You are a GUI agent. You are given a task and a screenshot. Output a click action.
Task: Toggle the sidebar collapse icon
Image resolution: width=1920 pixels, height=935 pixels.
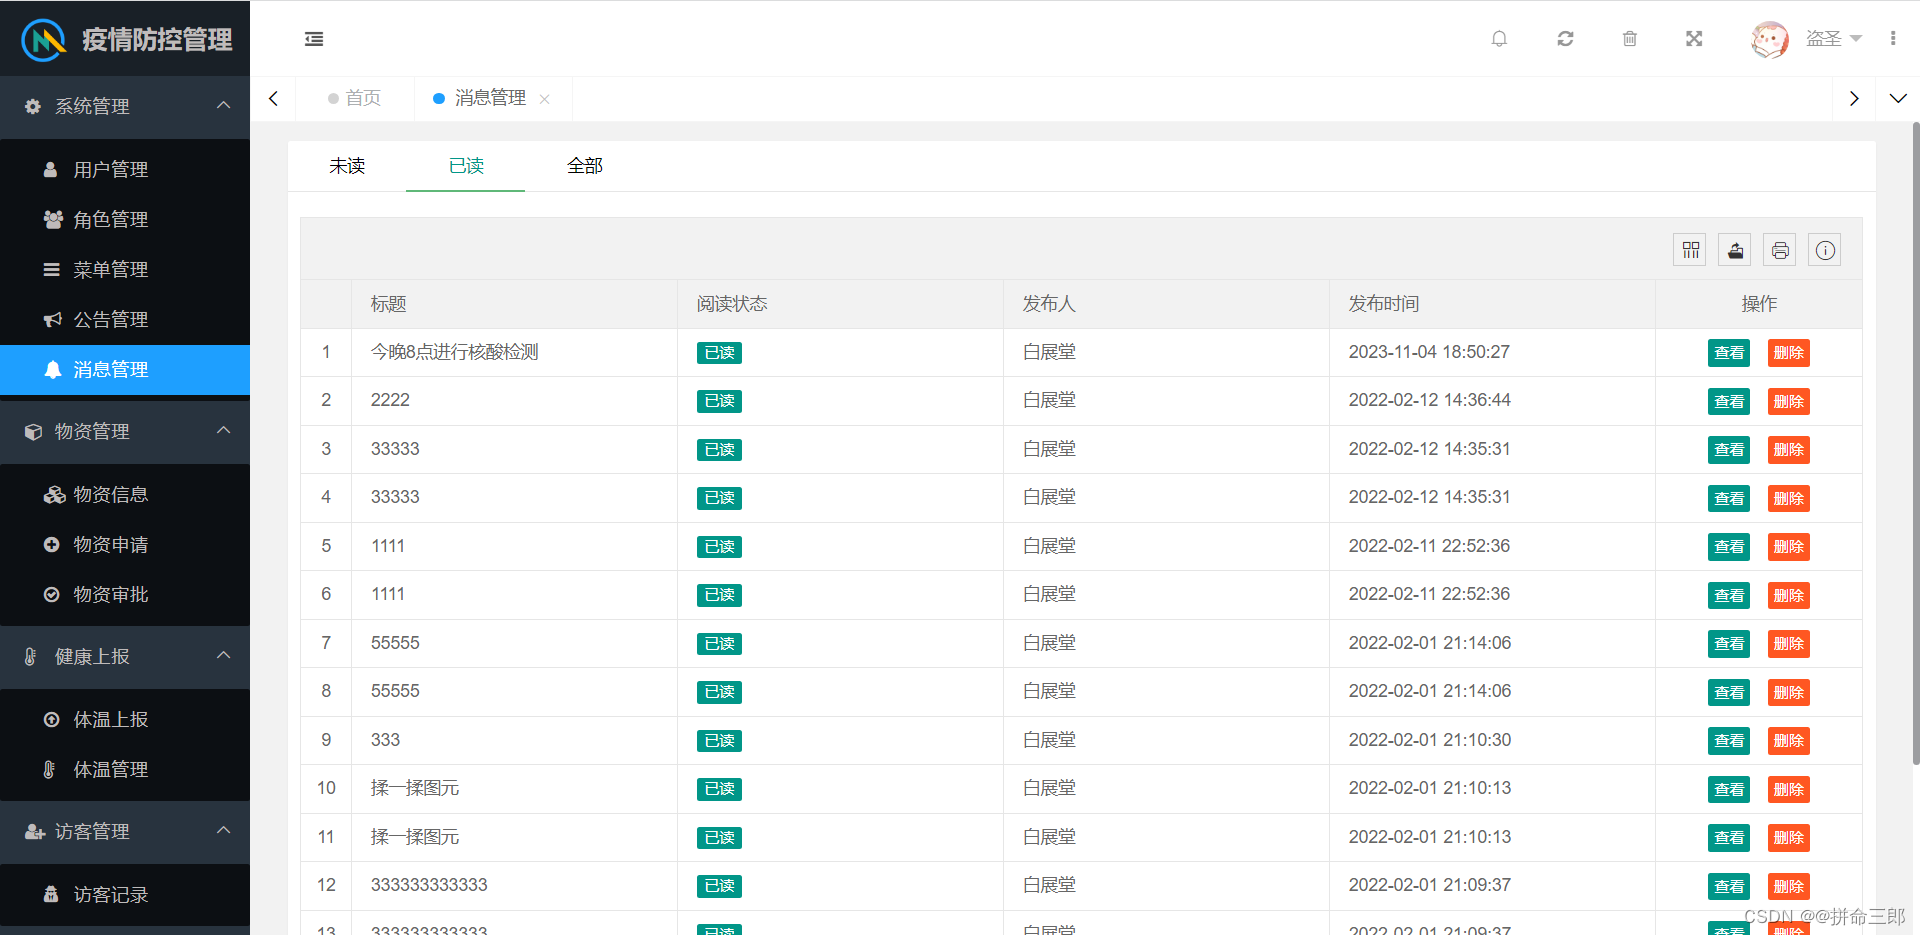pyautogui.click(x=314, y=39)
